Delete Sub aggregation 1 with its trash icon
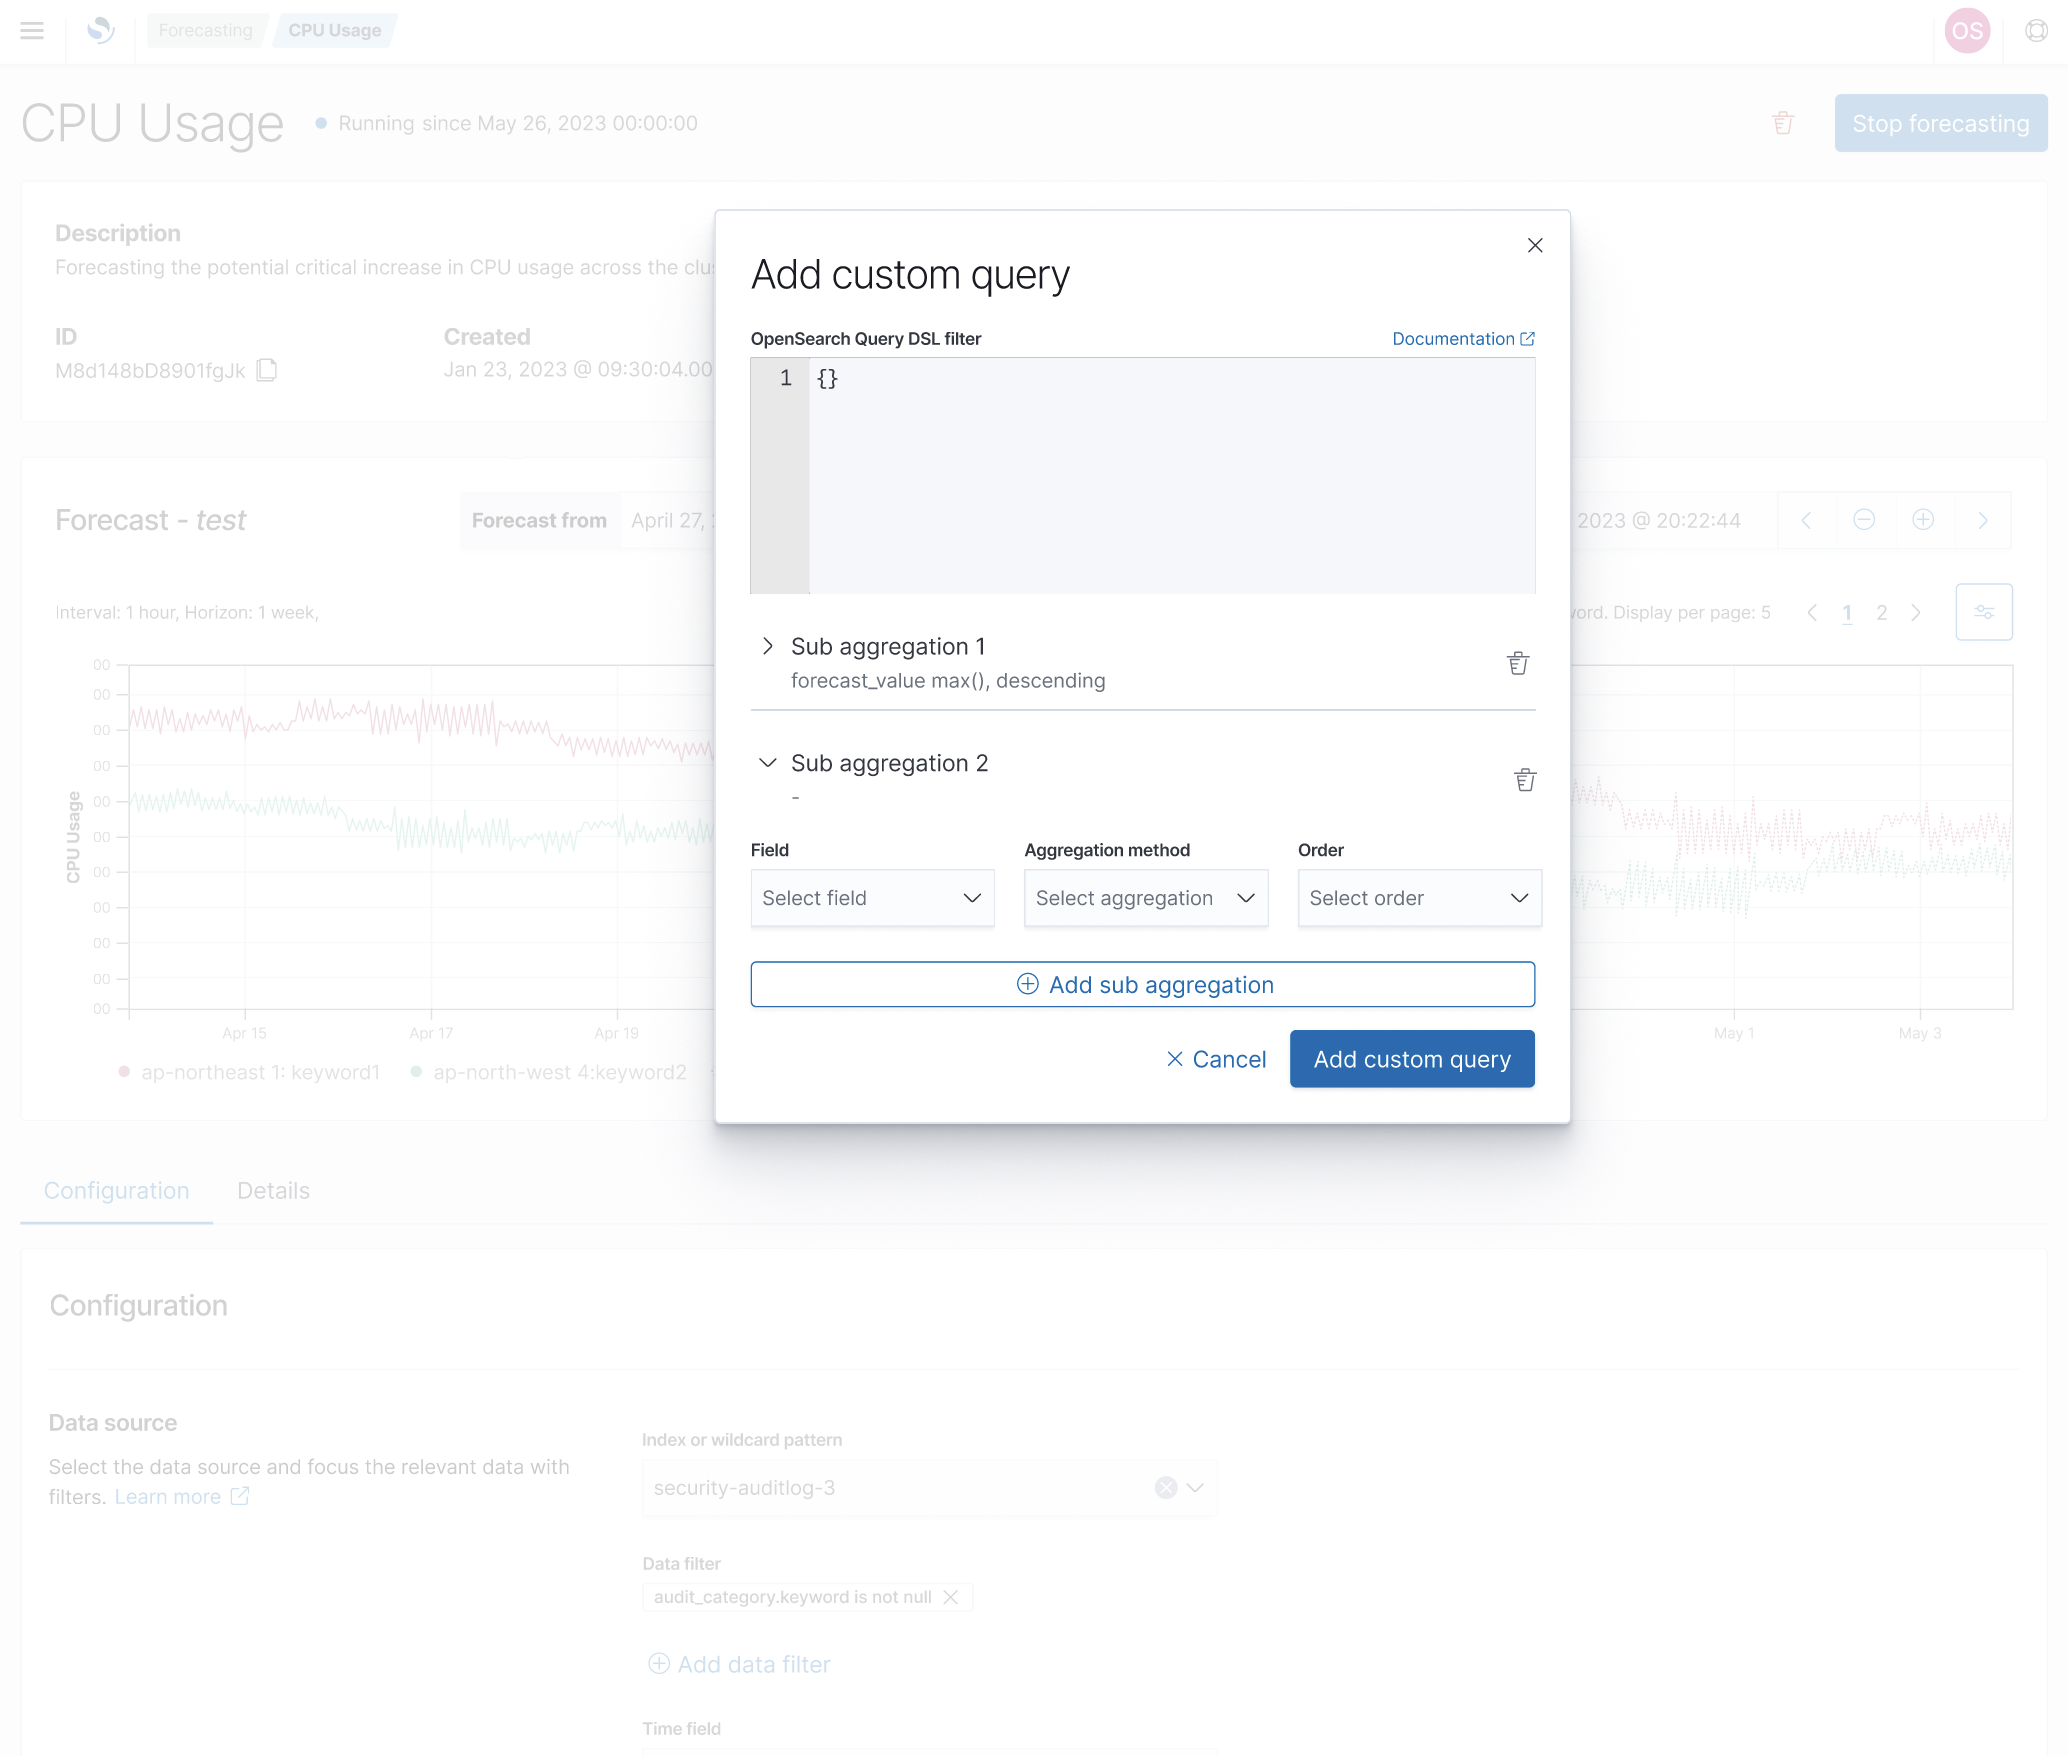 point(1517,663)
